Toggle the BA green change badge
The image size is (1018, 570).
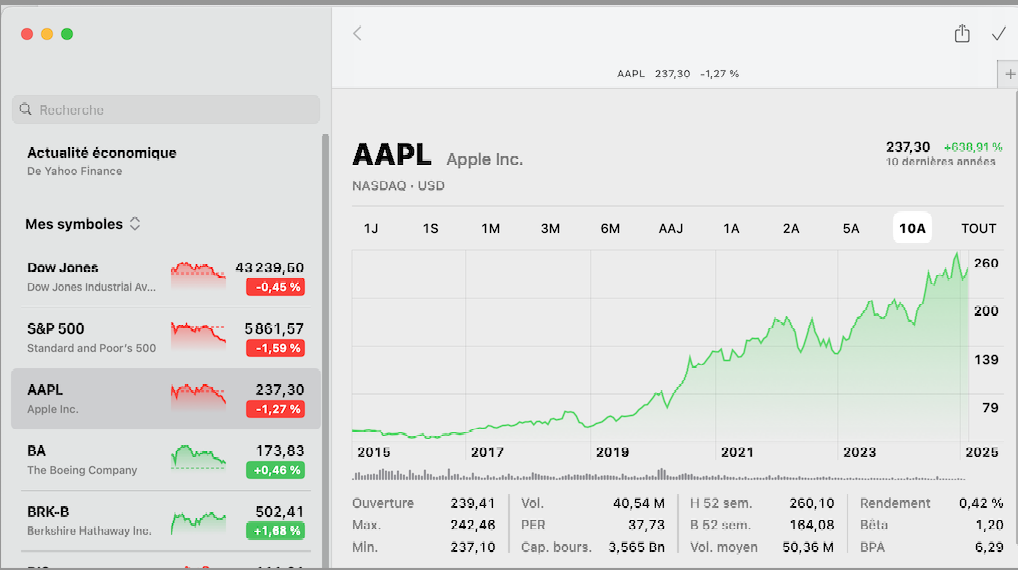[275, 470]
